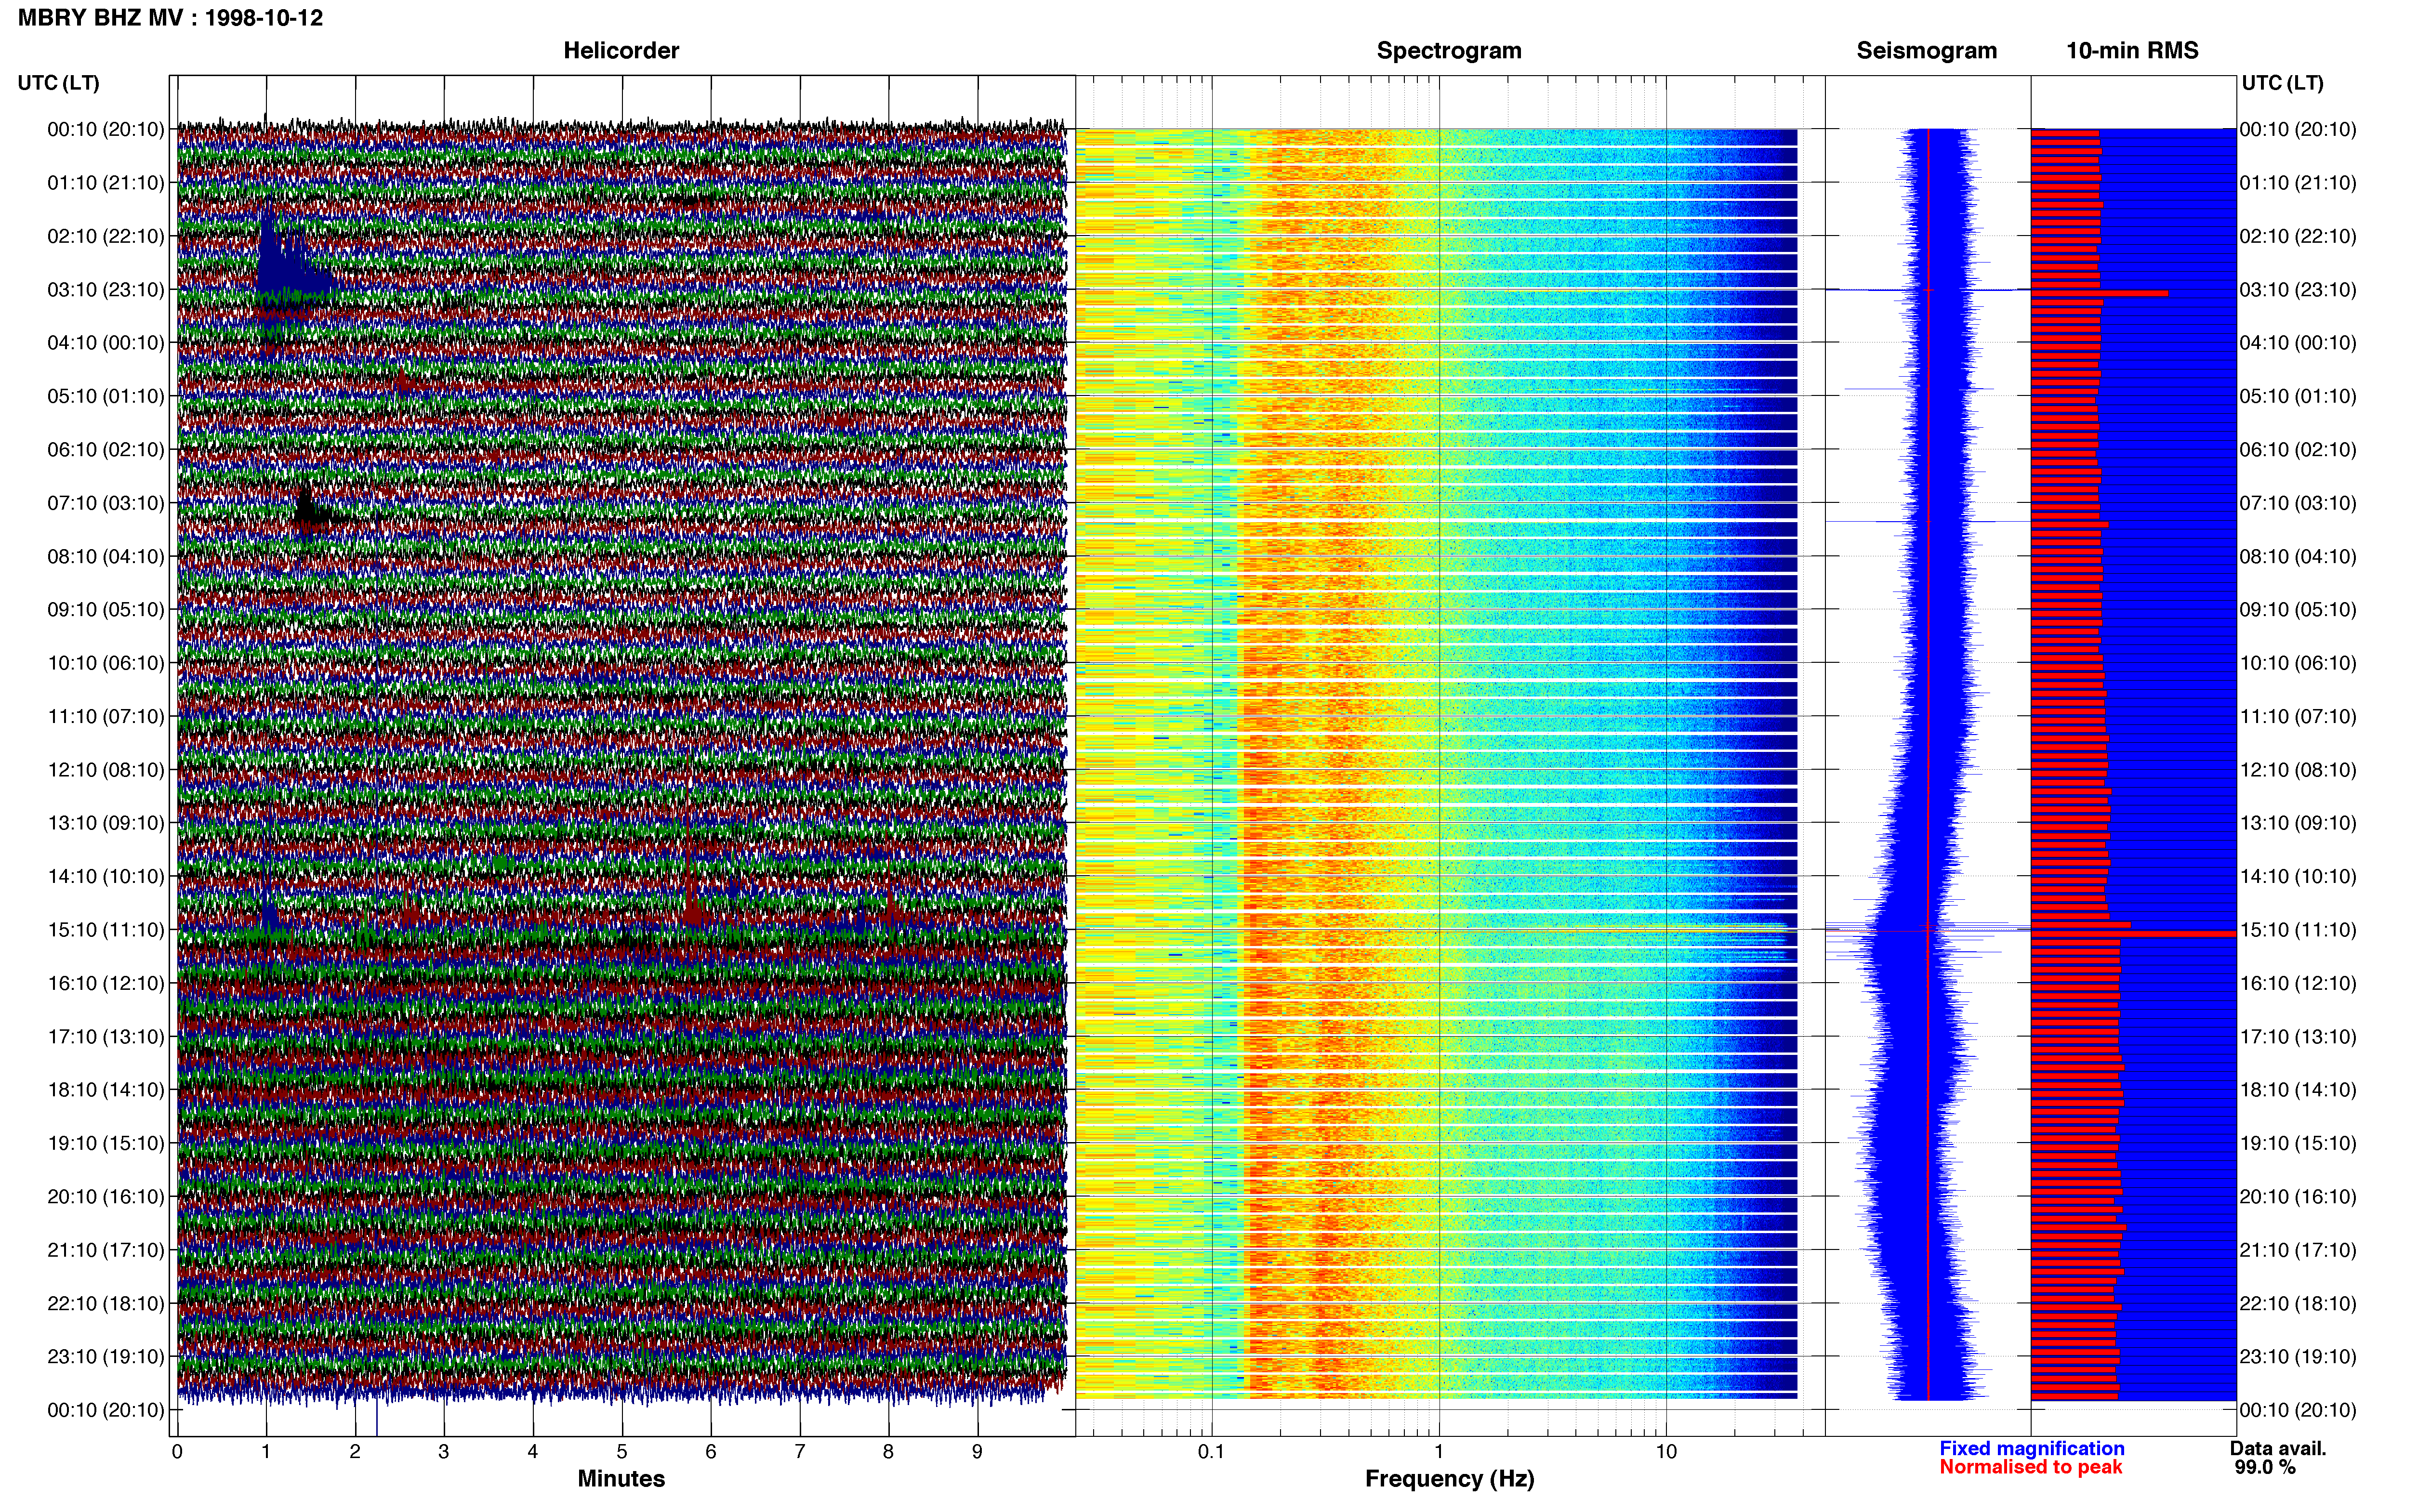The height and width of the screenshot is (1512, 2418).
Task: Click the 6 tick on the Minutes axis
Action: (x=711, y=1451)
